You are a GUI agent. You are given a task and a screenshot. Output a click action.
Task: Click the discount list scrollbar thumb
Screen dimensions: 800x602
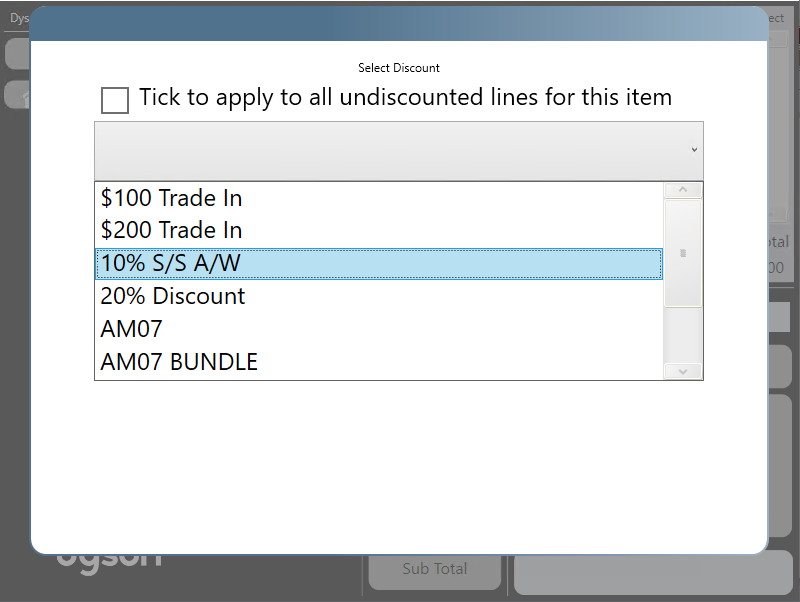[x=683, y=253]
